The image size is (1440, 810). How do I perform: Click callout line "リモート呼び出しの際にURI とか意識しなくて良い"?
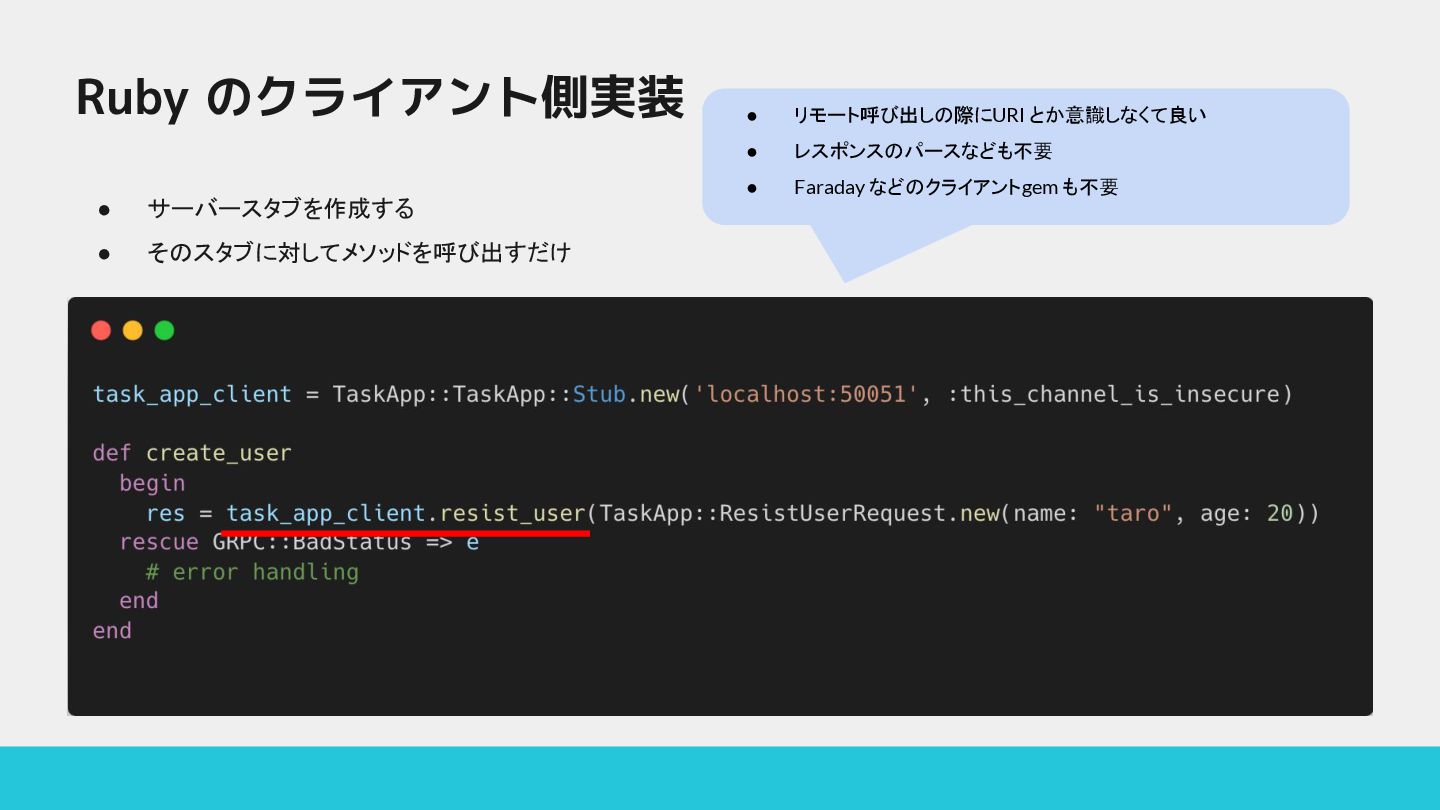point(1000,115)
